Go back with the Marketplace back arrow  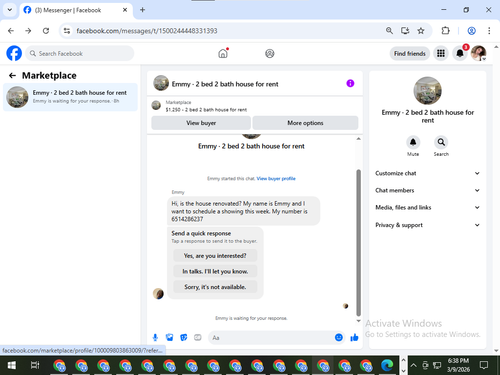click(x=12, y=76)
